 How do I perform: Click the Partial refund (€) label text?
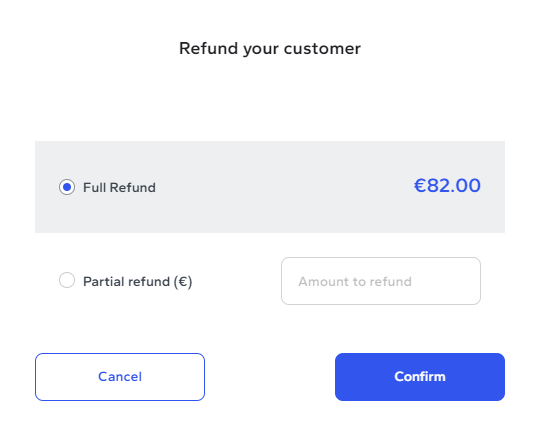tap(138, 282)
